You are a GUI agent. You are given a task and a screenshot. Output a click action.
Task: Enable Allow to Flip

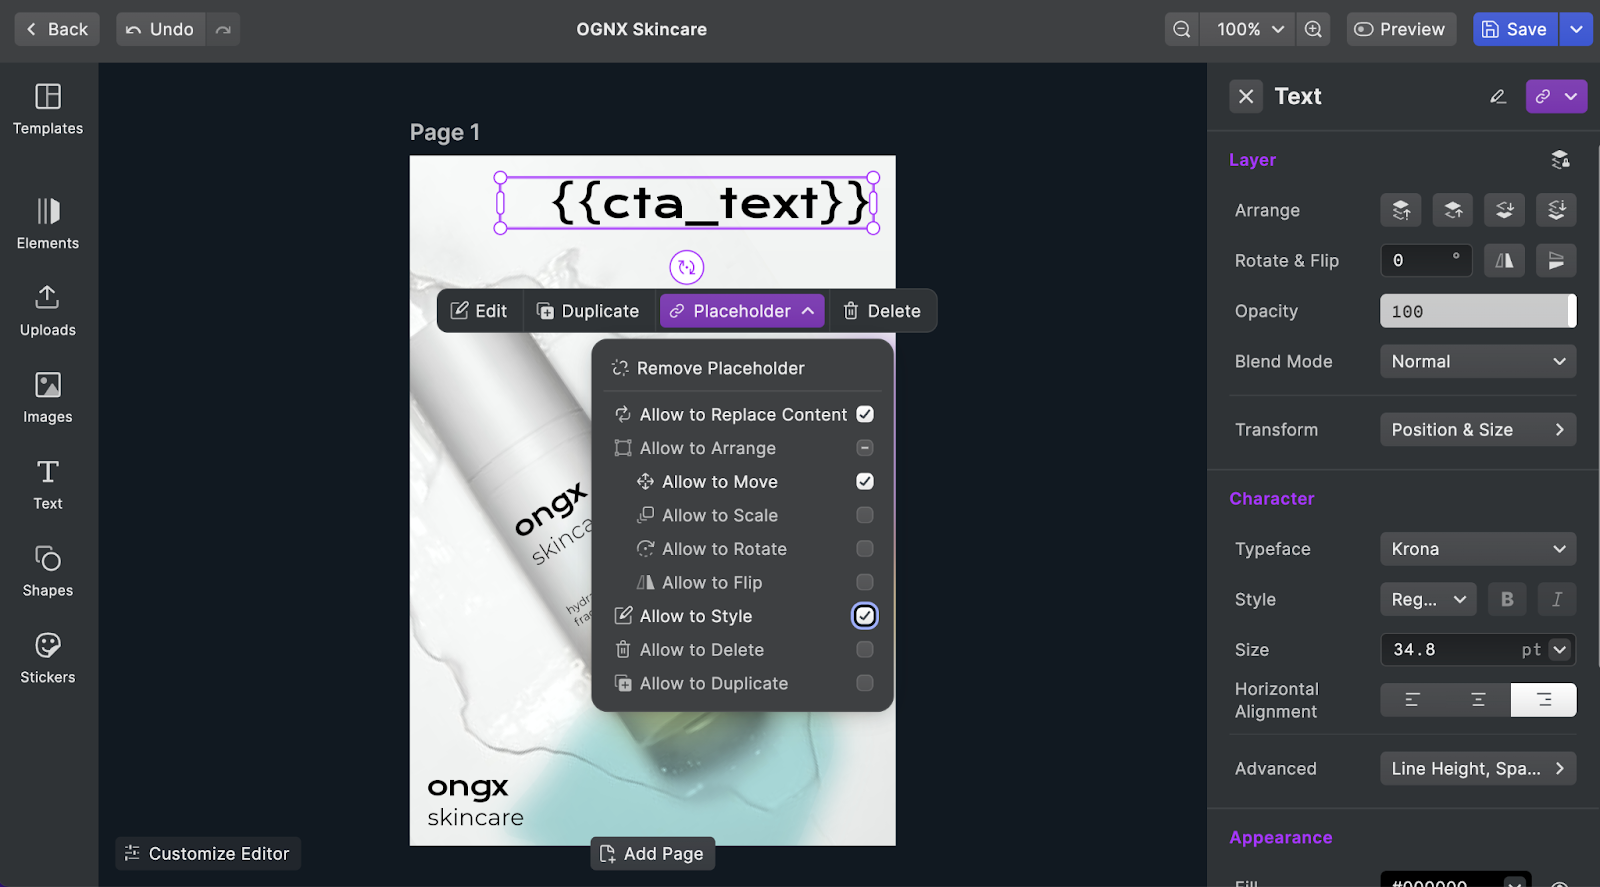pyautogui.click(x=865, y=582)
